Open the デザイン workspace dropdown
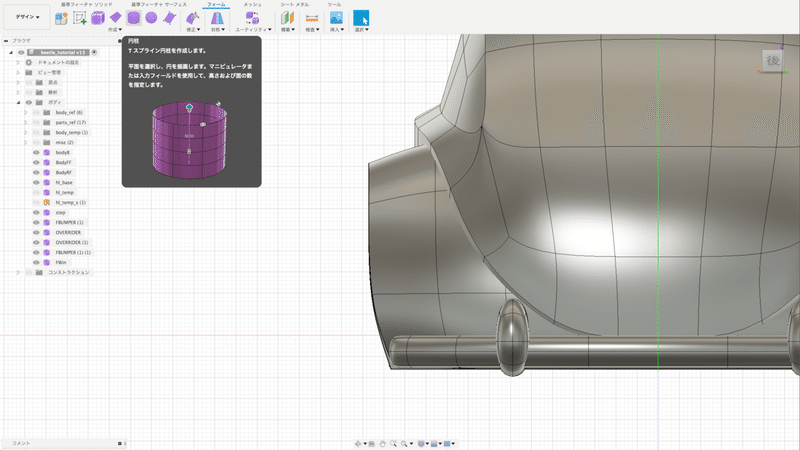The height and width of the screenshot is (450, 800). (27, 17)
